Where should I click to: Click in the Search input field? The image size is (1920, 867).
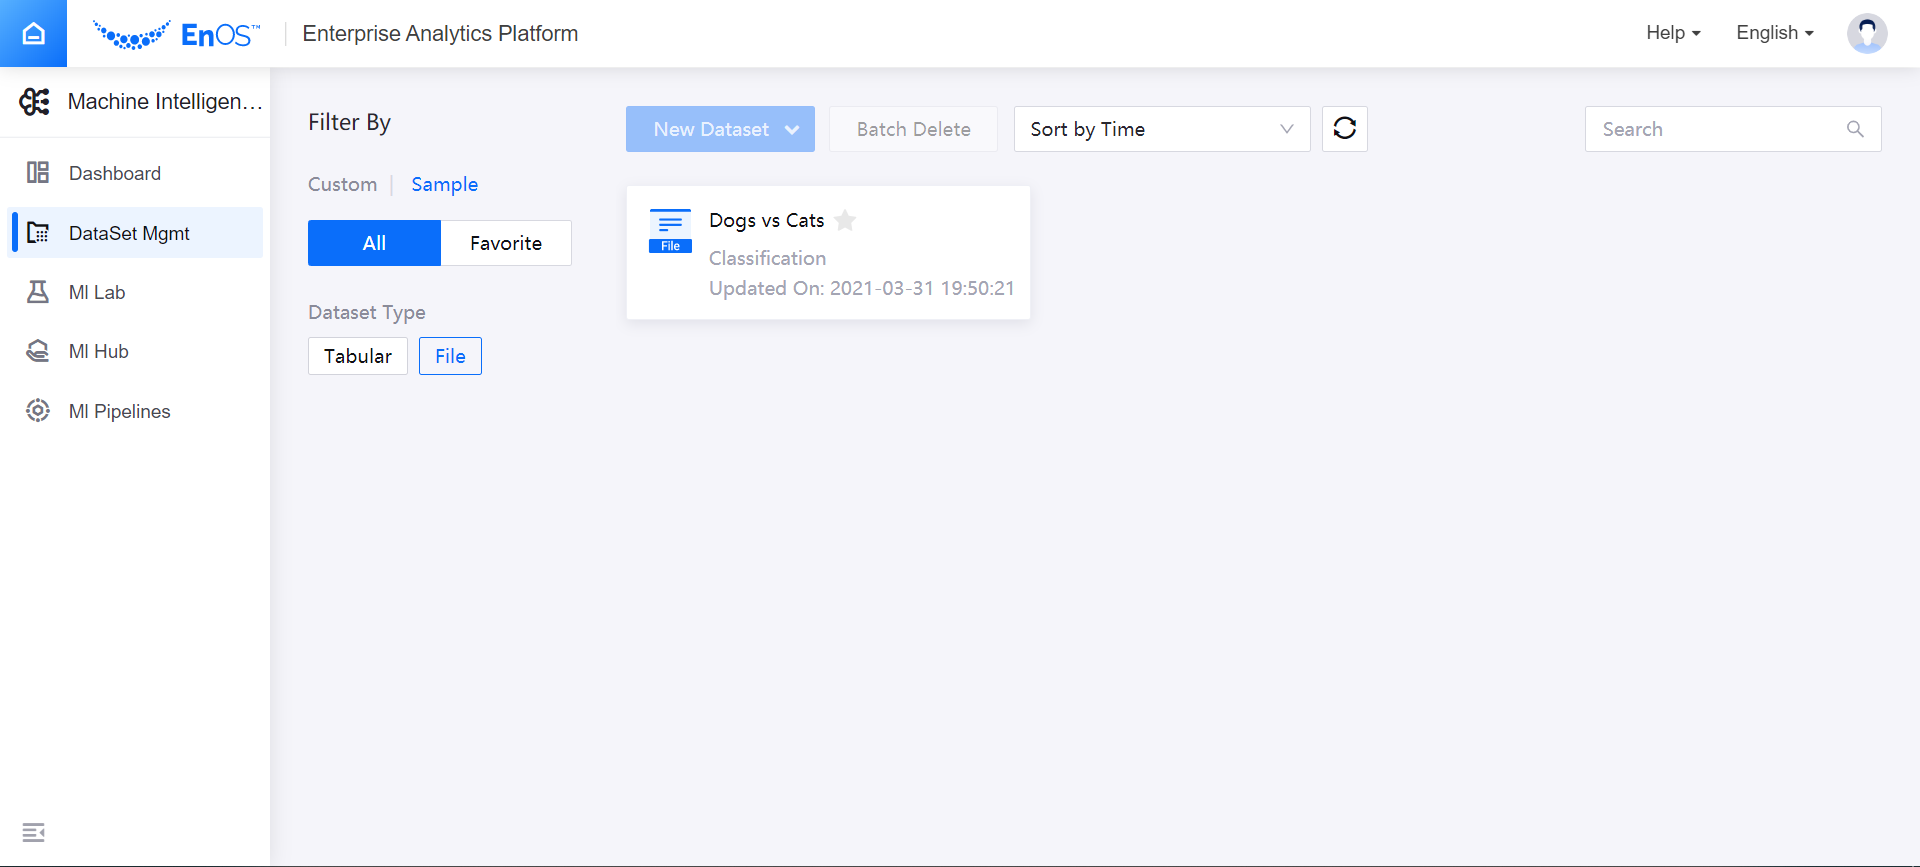[x=1715, y=129]
